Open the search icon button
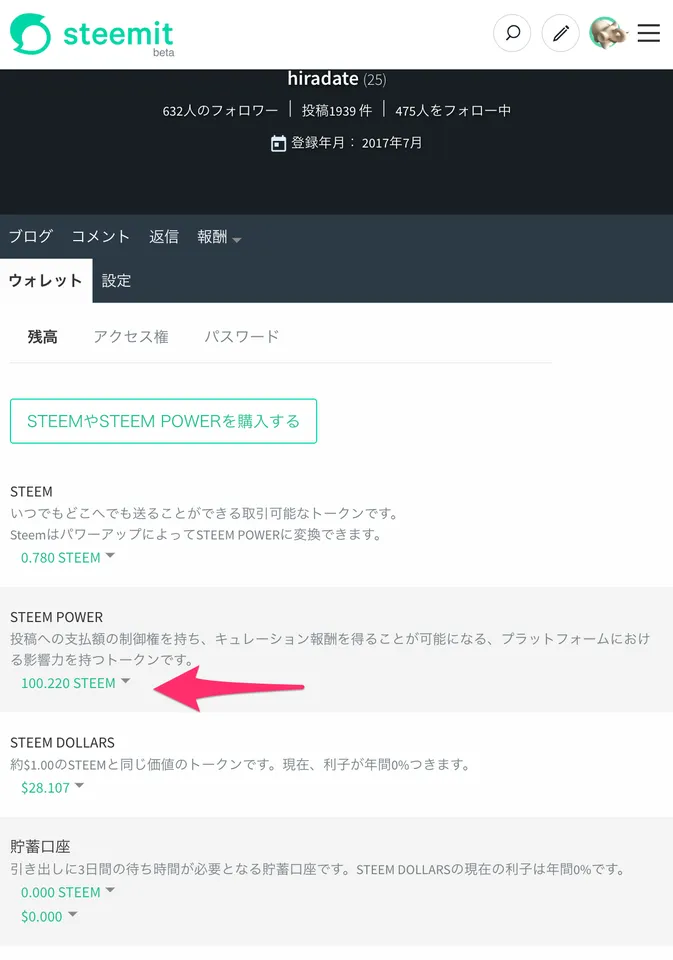Viewport: 673px width, 960px height. 512,32
